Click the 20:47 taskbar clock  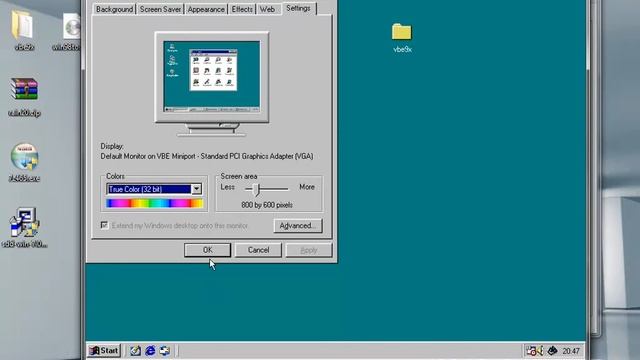(571, 351)
